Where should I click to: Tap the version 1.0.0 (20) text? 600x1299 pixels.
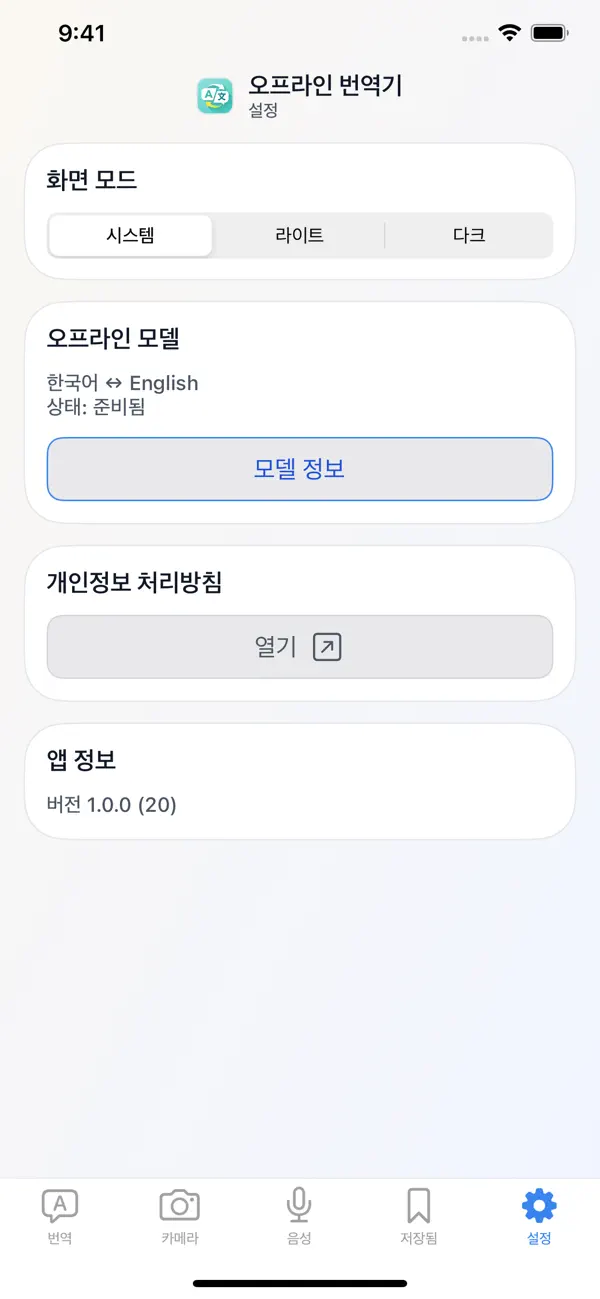pyautogui.click(x=112, y=803)
